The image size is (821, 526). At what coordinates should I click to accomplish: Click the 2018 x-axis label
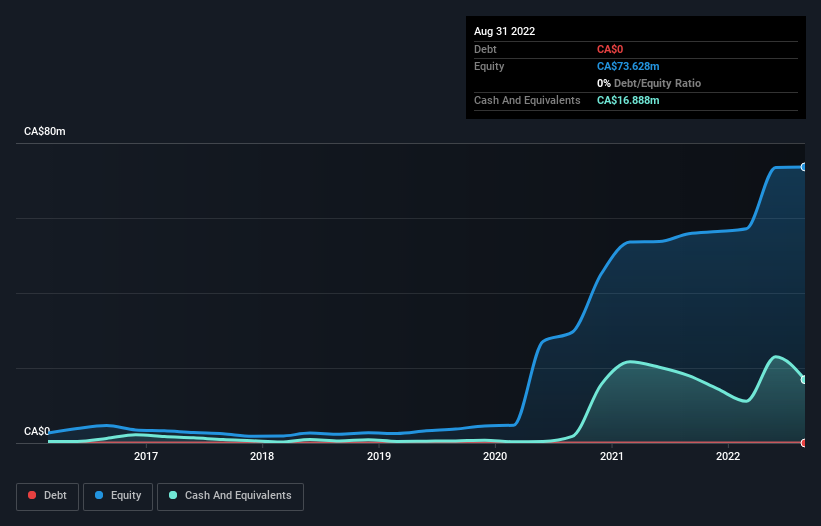point(262,456)
